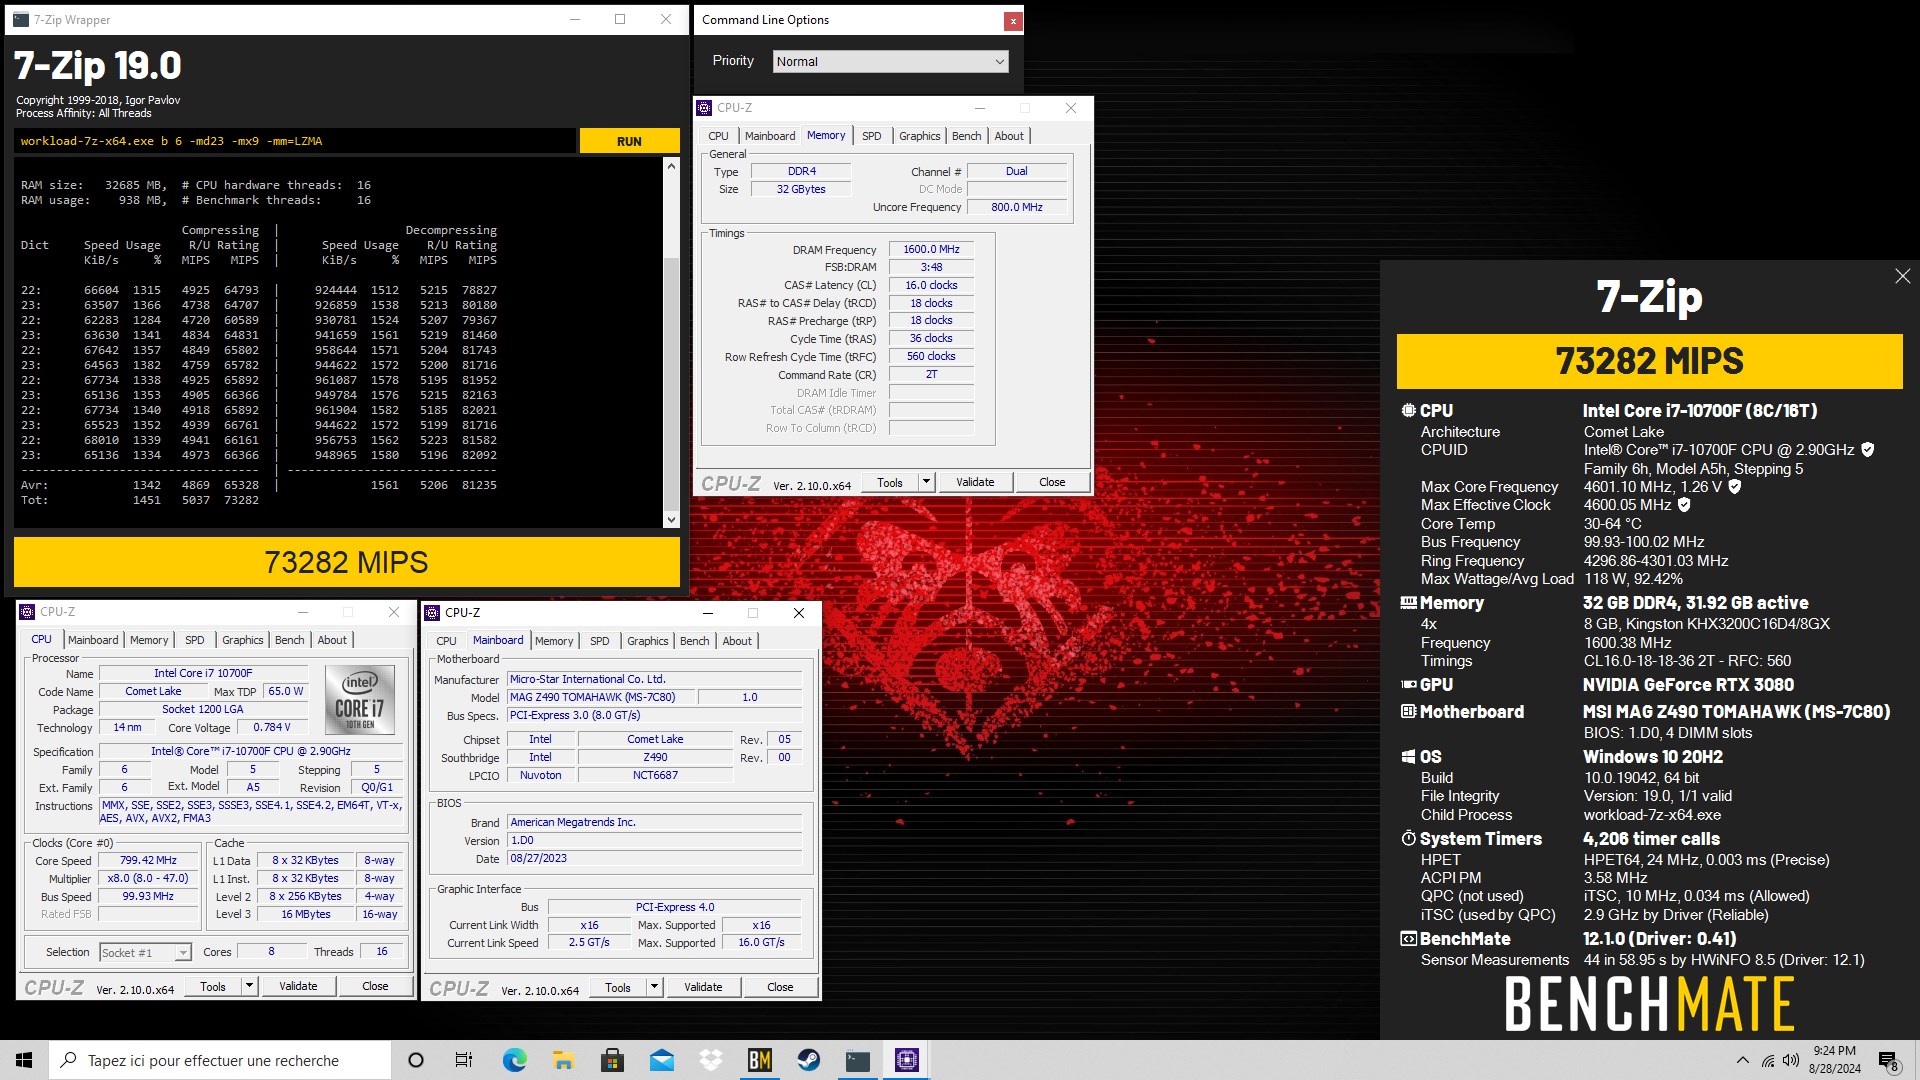
Task: Click Tools in the CPU-Z CPU window
Action: pos(213,986)
